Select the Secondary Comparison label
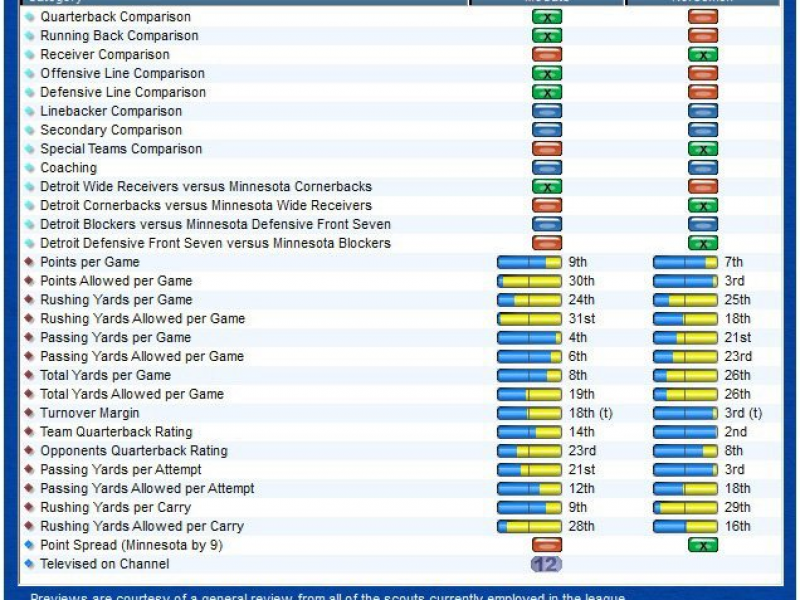The image size is (800, 600). coord(111,130)
